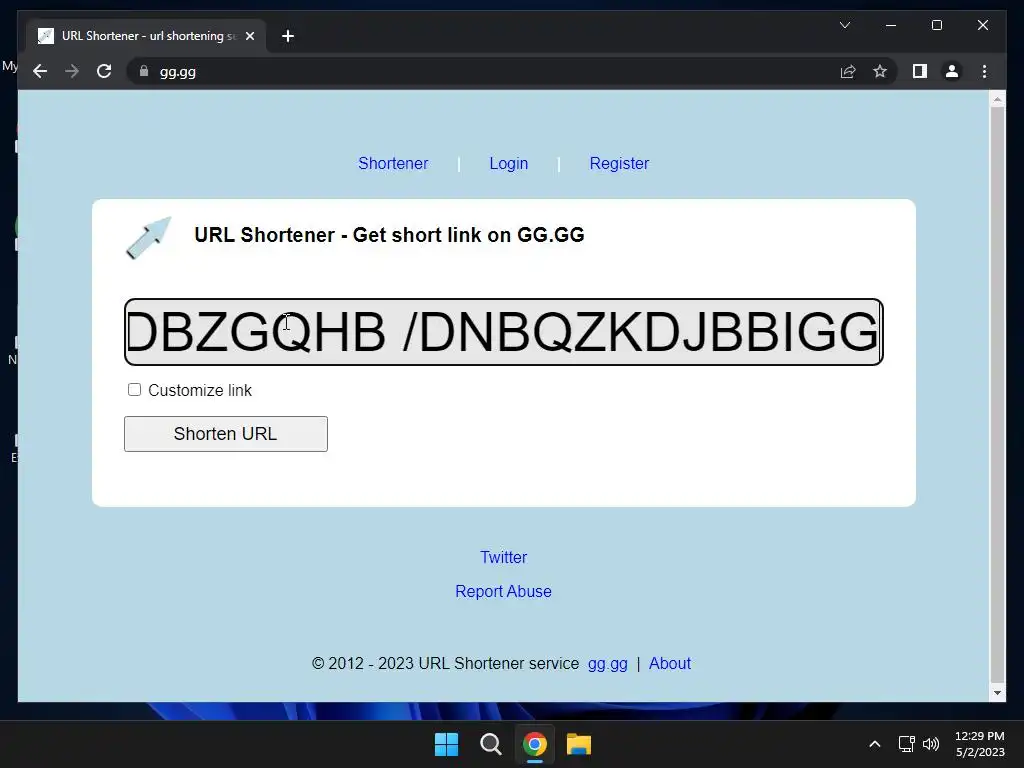Open Chrome three-dot menu

coord(984,71)
